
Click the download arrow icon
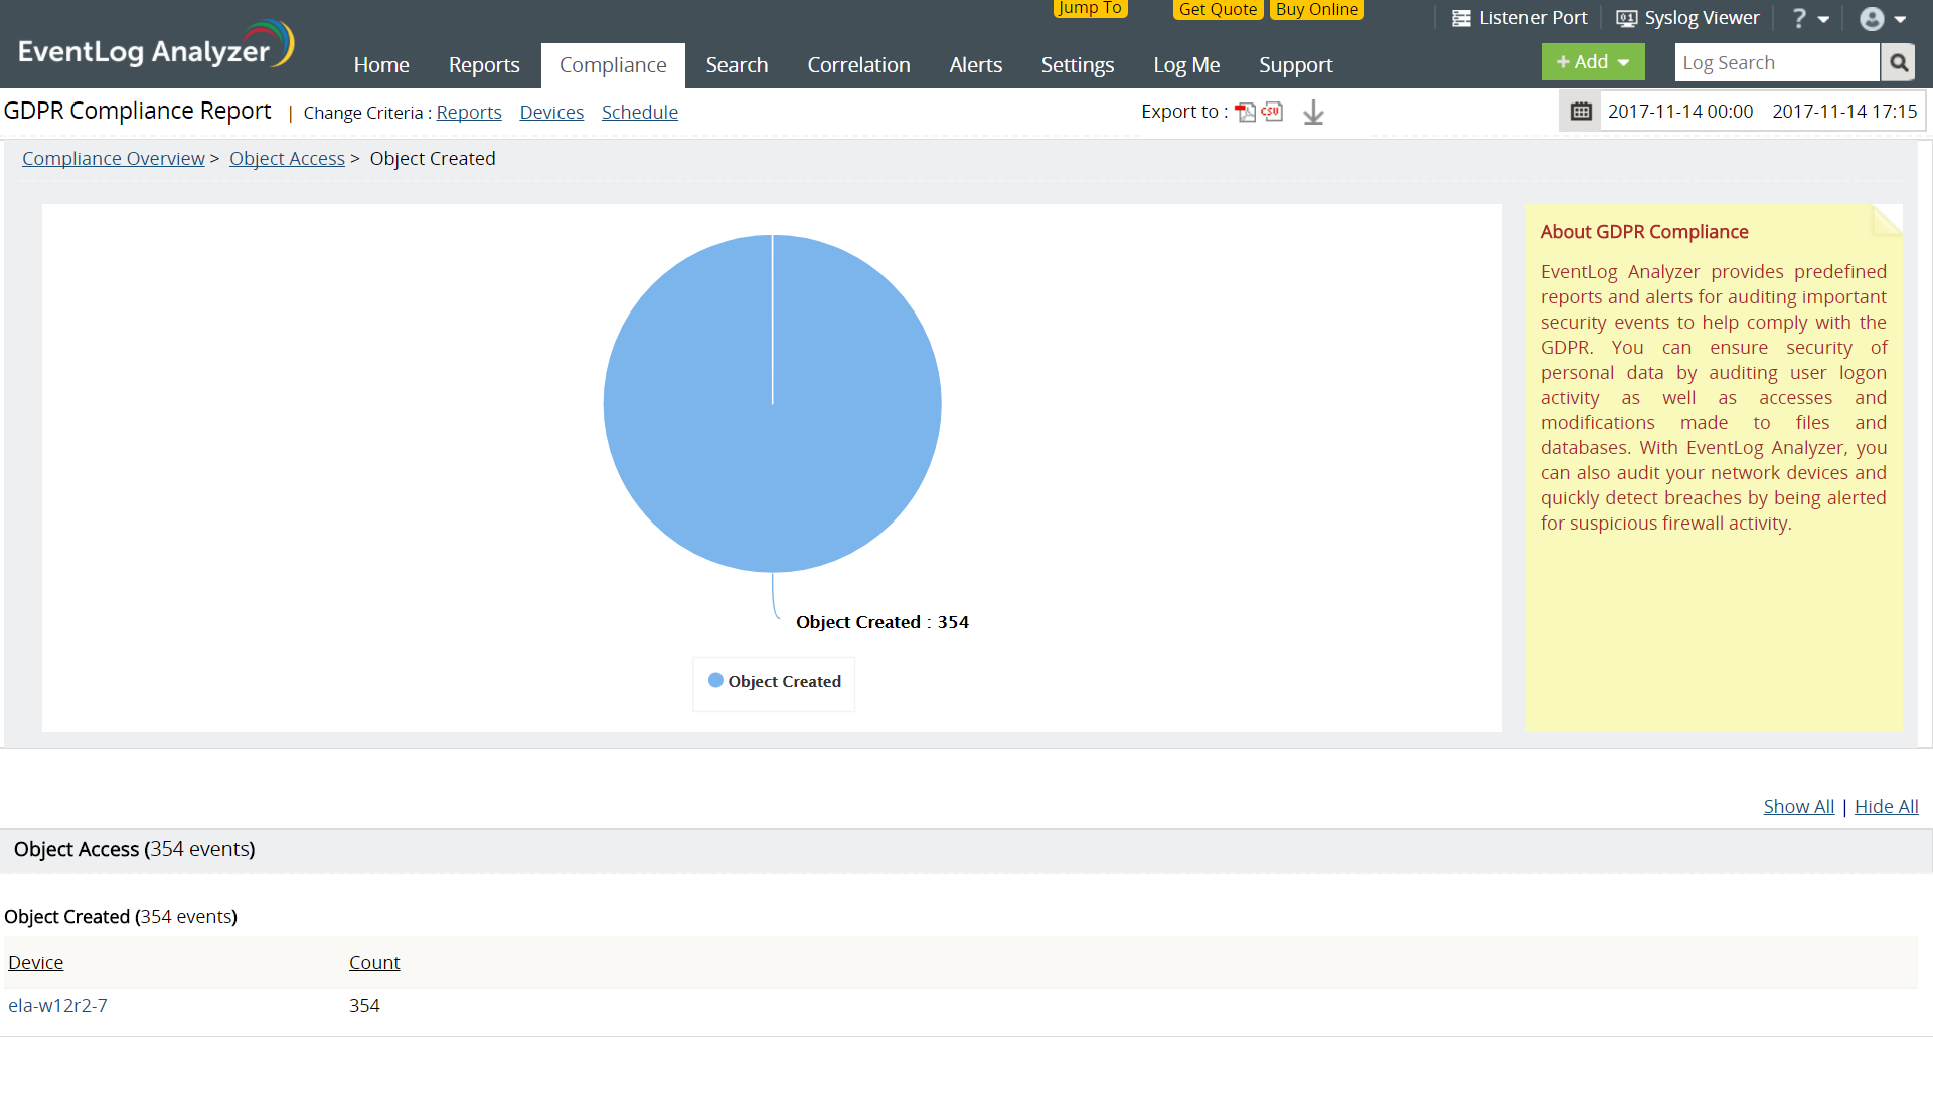(x=1313, y=113)
